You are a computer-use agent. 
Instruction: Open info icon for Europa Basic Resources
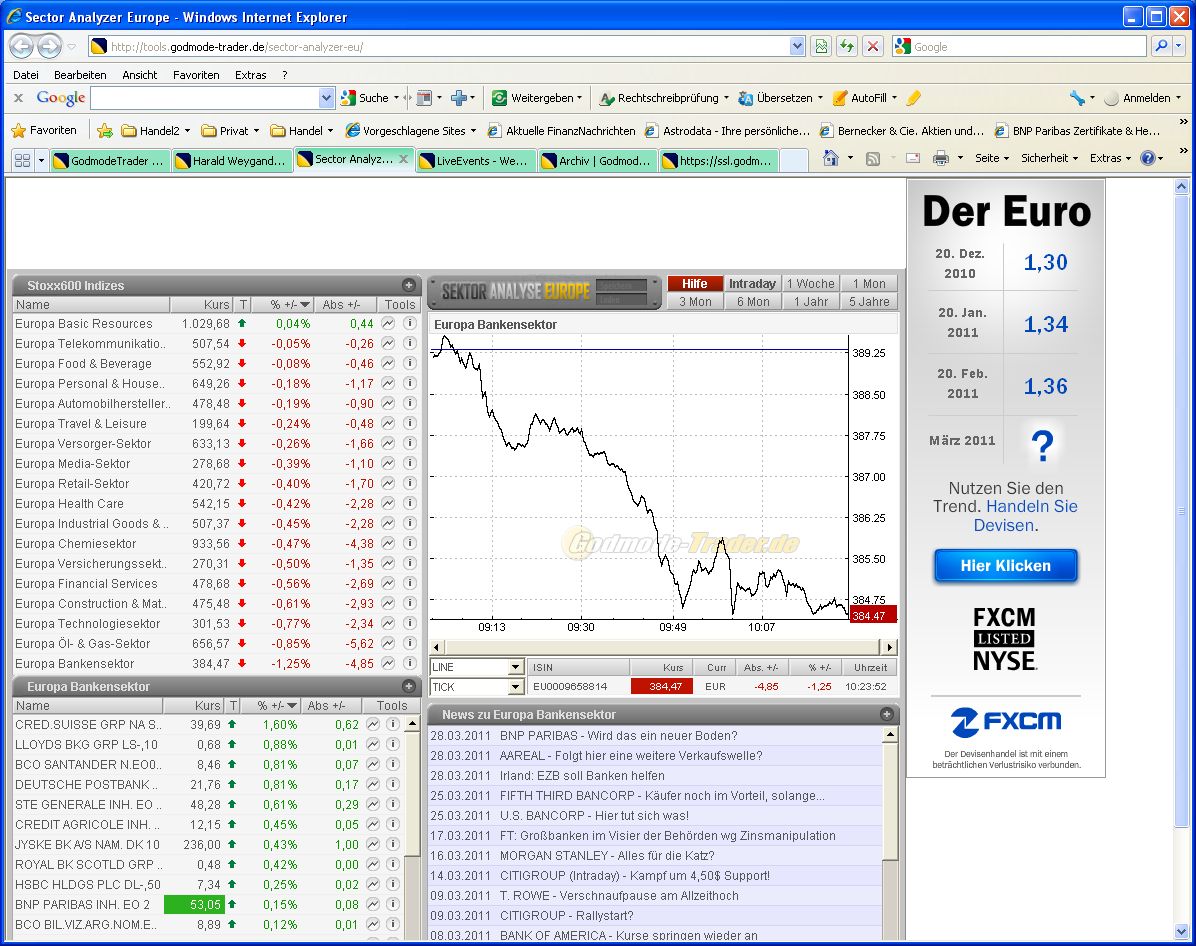410,323
